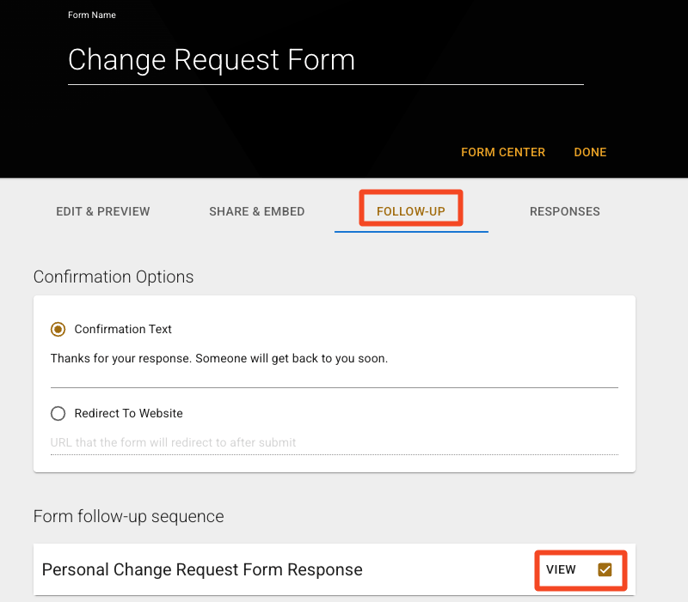
Task: Uncheck the follow-up sequence checkbox
Action: [605, 570]
